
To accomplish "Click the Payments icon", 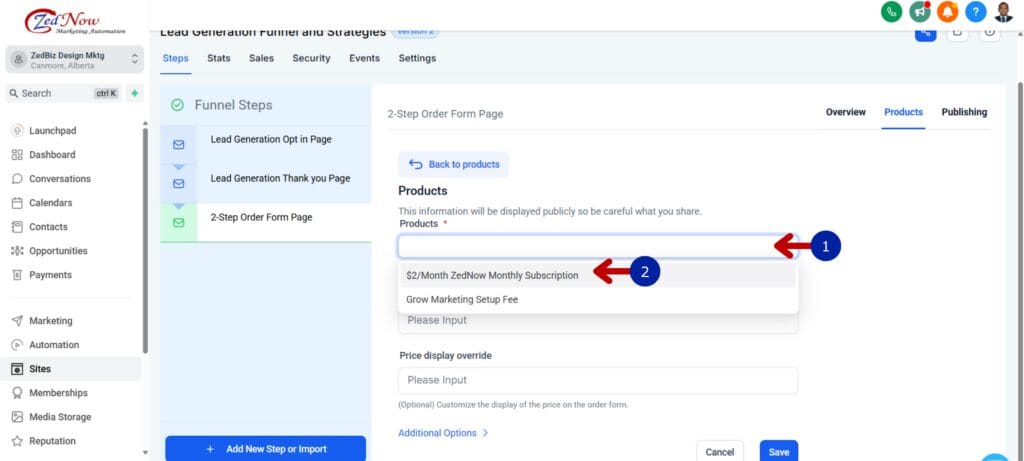I will point(18,275).
